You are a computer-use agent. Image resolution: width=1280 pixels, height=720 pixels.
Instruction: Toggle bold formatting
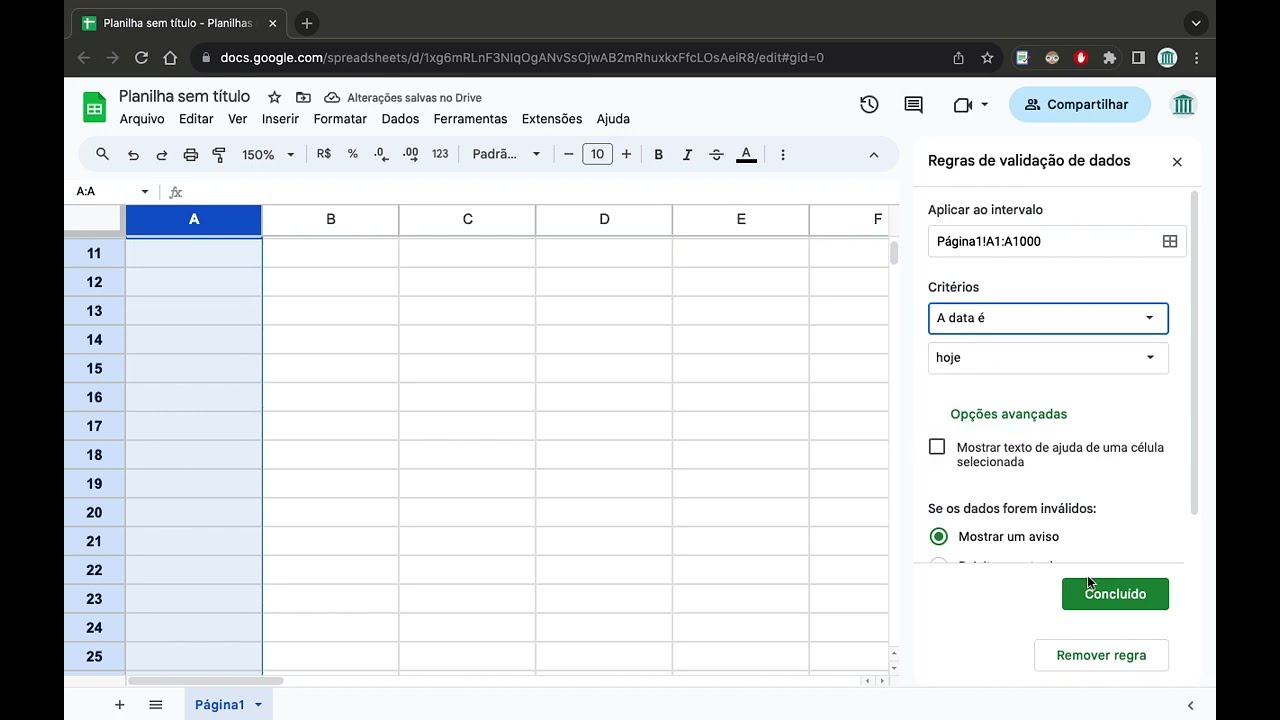(x=658, y=154)
